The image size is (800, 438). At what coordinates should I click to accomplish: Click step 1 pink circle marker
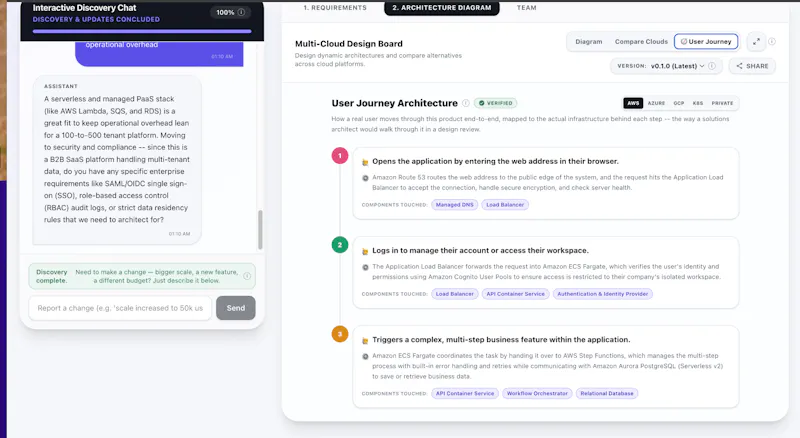tap(340, 156)
